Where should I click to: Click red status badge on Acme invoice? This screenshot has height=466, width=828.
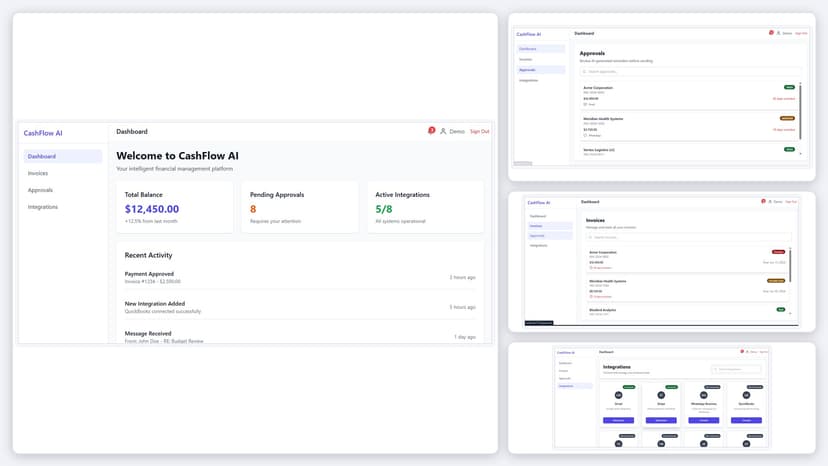(x=778, y=252)
